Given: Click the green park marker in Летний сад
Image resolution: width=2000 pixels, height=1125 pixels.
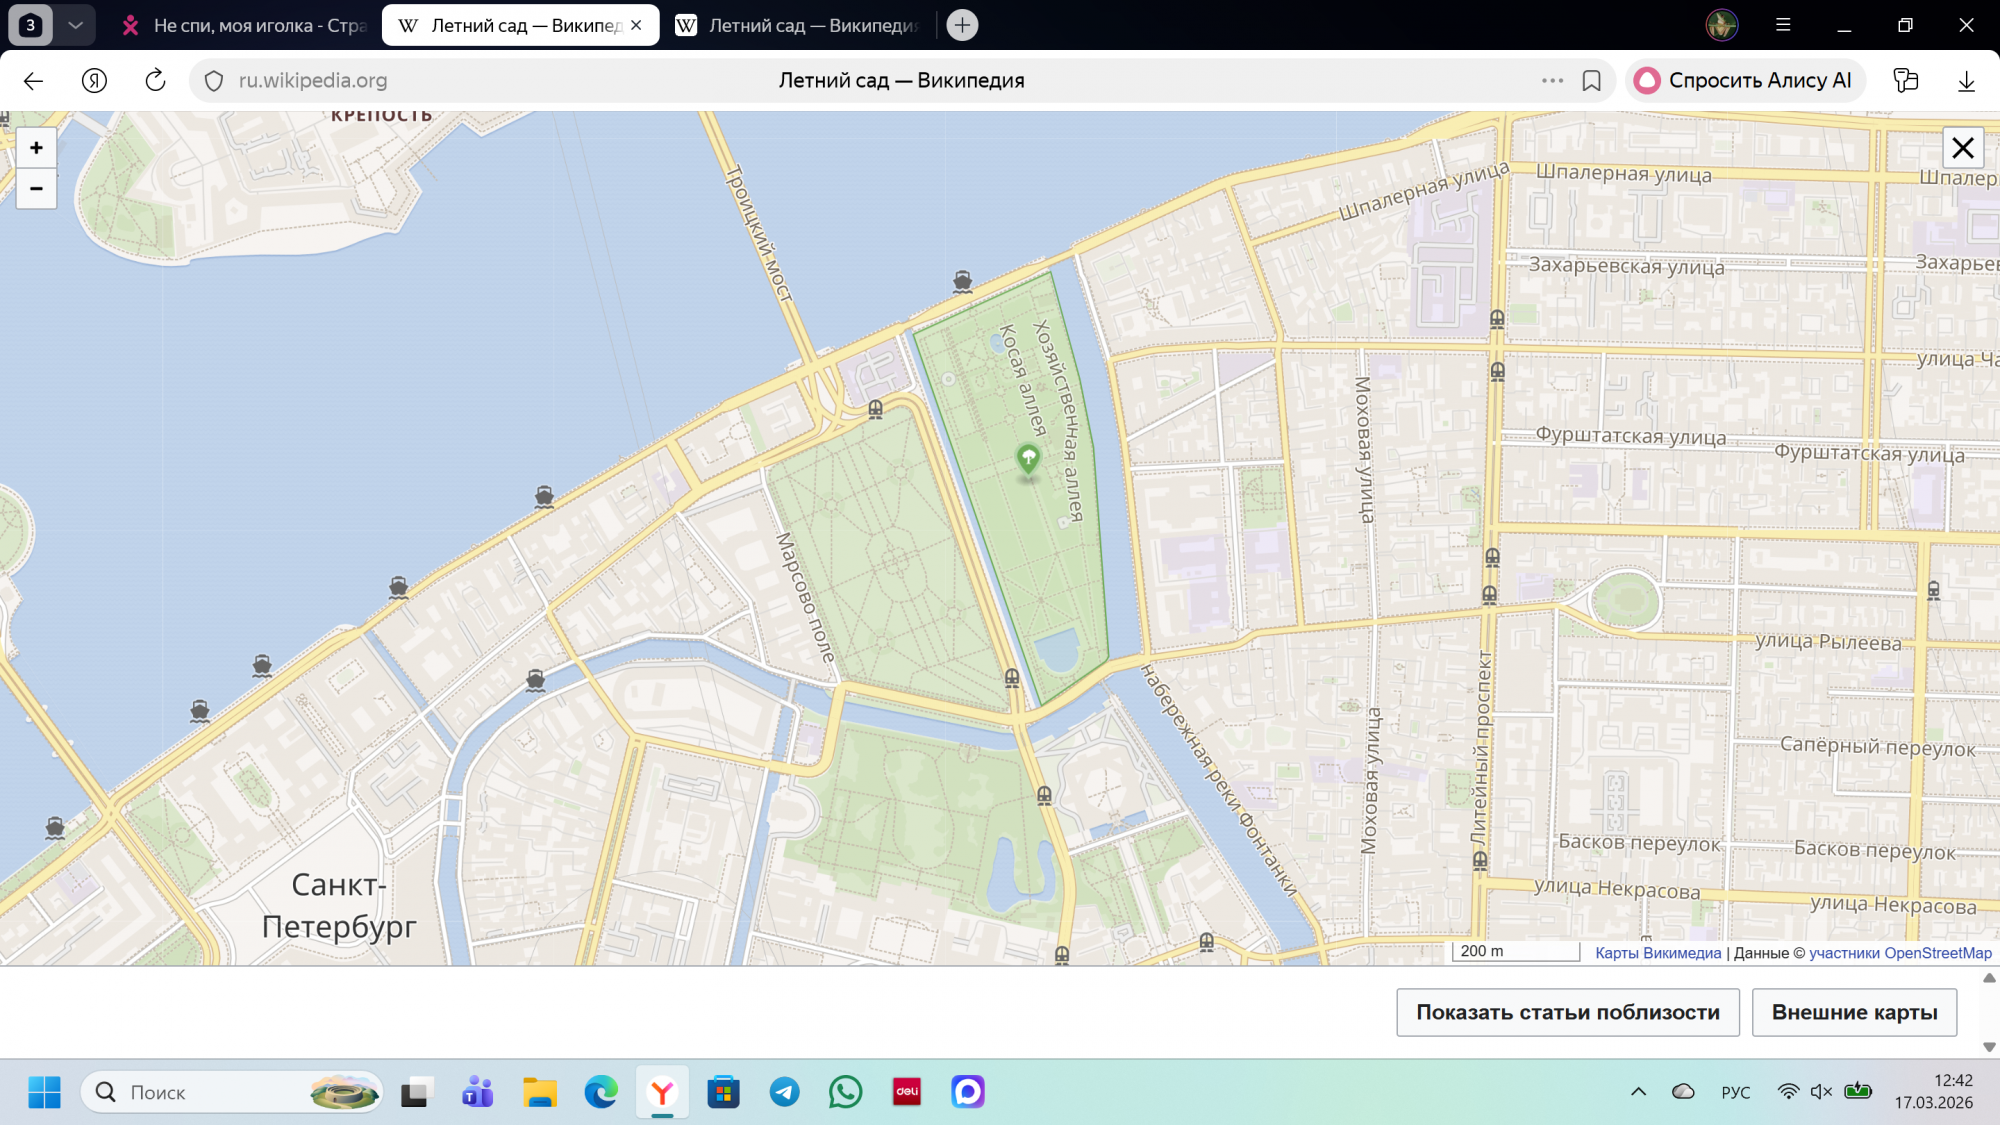Looking at the screenshot, I should coord(1028,459).
